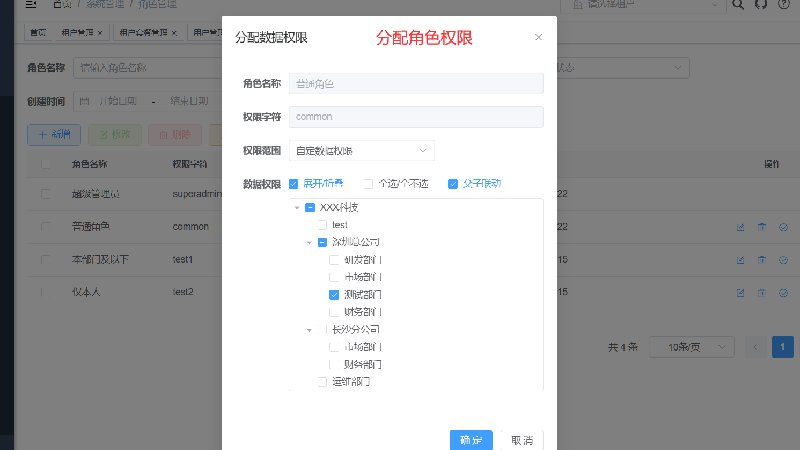Image resolution: width=800 pixels, height=450 pixels.
Task: Click the data-permission check icon in the 普通角色 row
Action: pyautogui.click(x=783, y=227)
